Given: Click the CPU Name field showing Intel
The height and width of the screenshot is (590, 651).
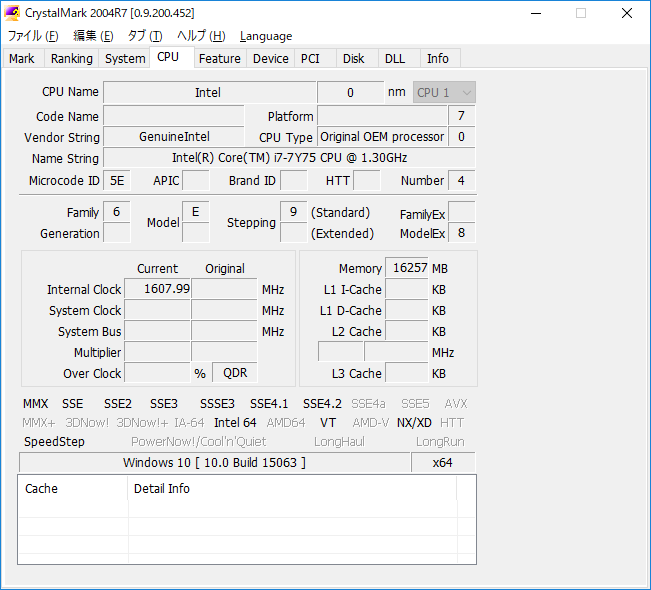Looking at the screenshot, I should [x=209, y=92].
